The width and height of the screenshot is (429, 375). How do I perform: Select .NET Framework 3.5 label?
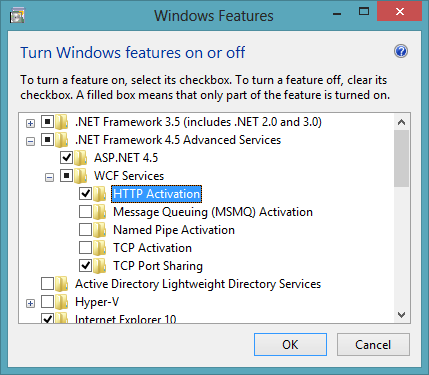[198, 122]
